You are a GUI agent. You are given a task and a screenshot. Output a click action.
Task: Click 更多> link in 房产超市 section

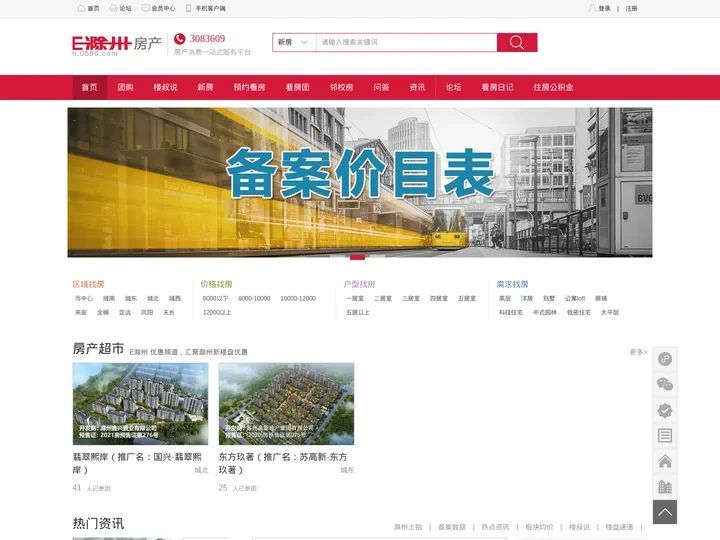(x=638, y=352)
